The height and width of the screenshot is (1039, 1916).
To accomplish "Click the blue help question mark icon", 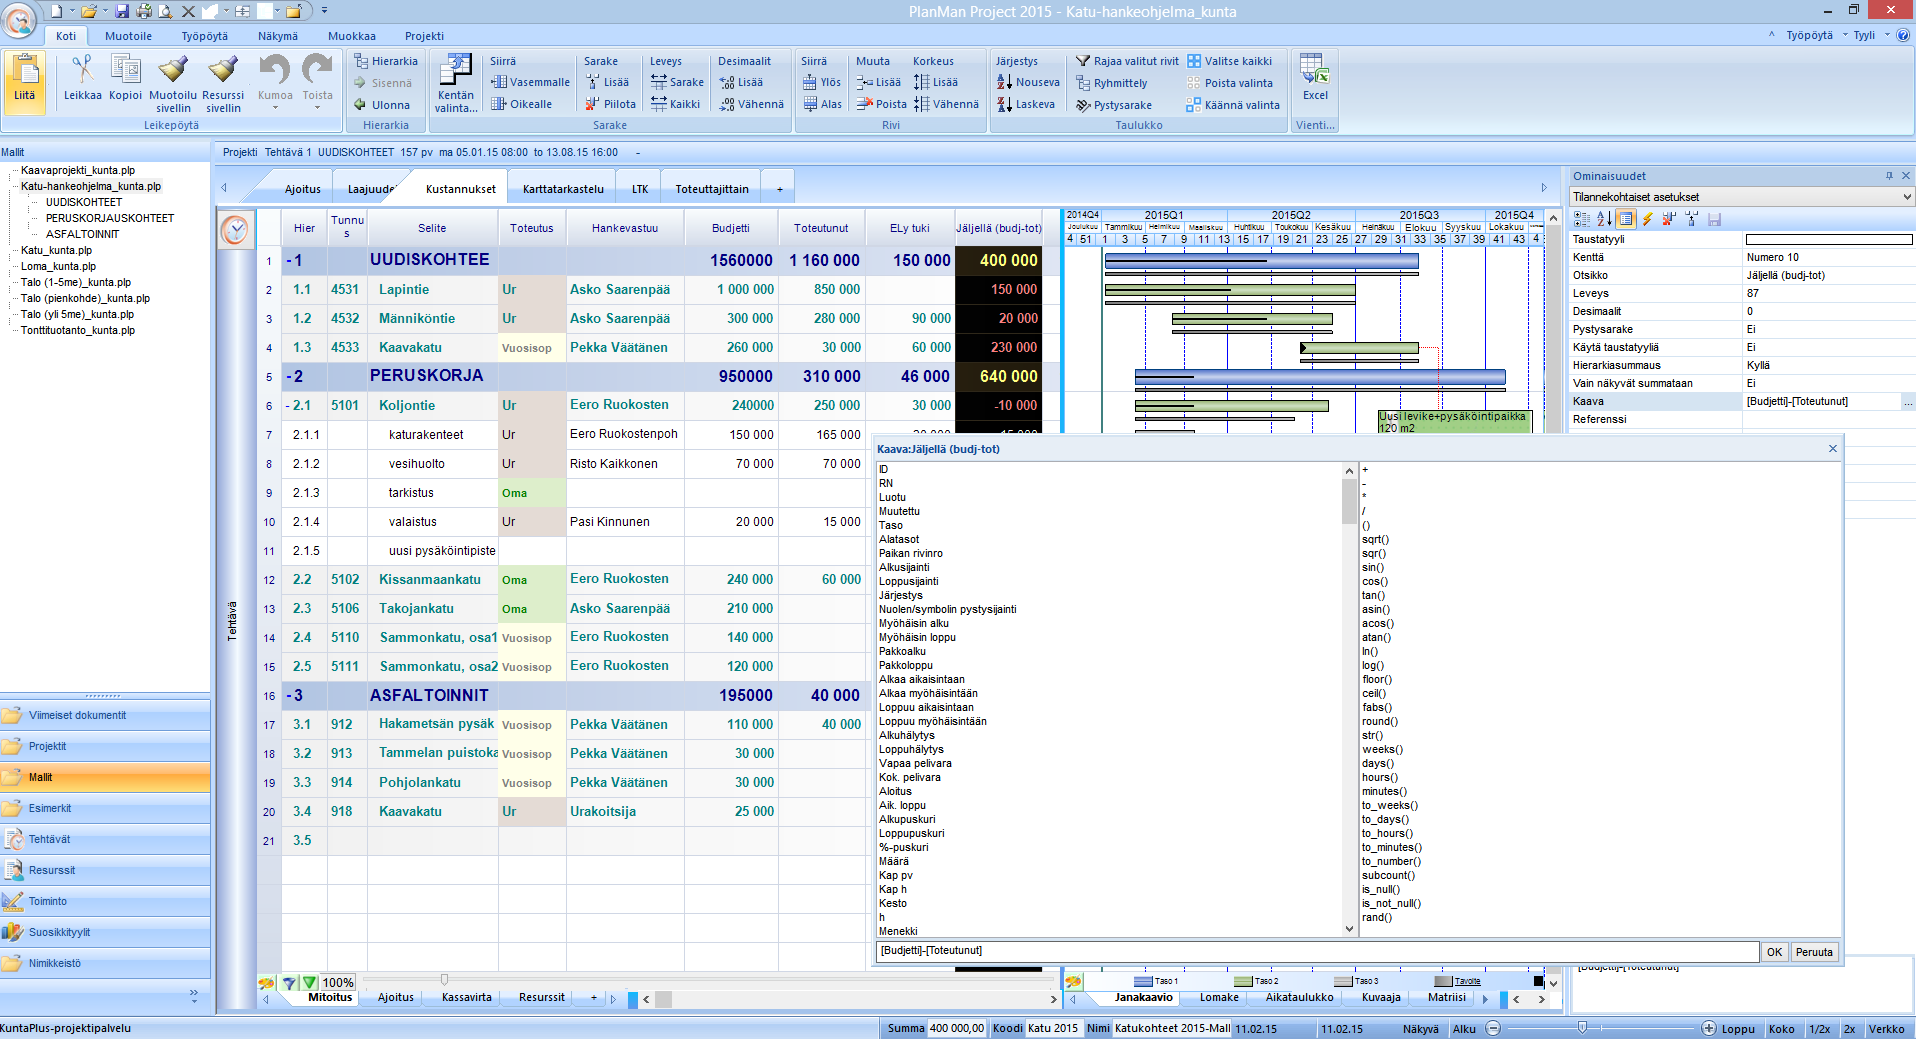I will [x=1903, y=35].
